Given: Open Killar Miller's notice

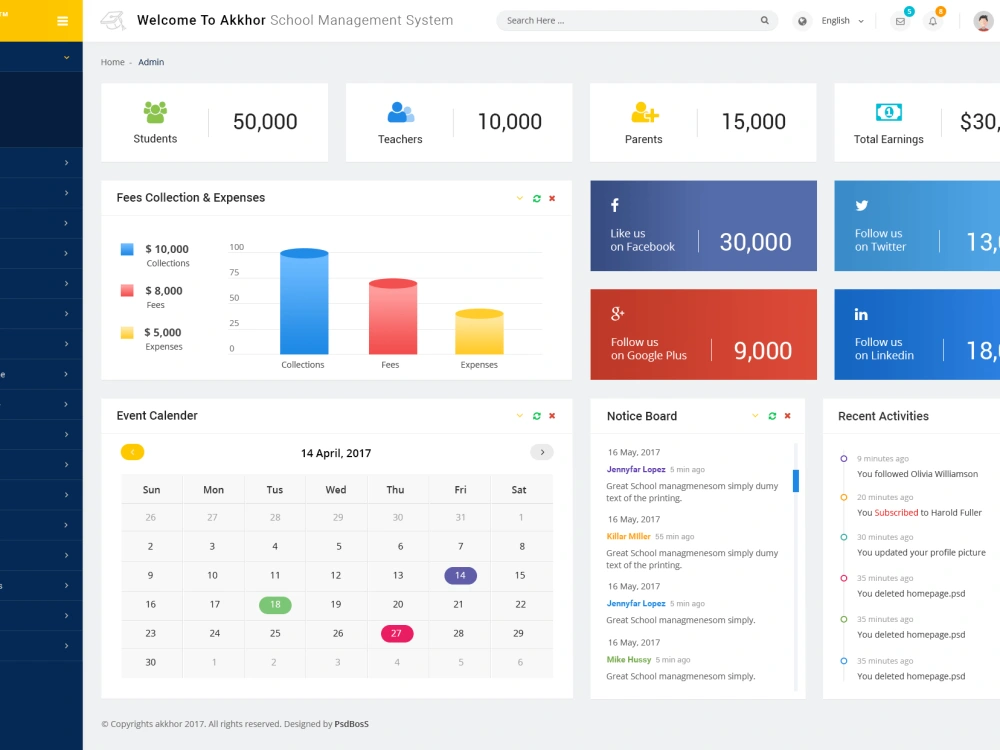Looking at the screenshot, I should (628, 536).
